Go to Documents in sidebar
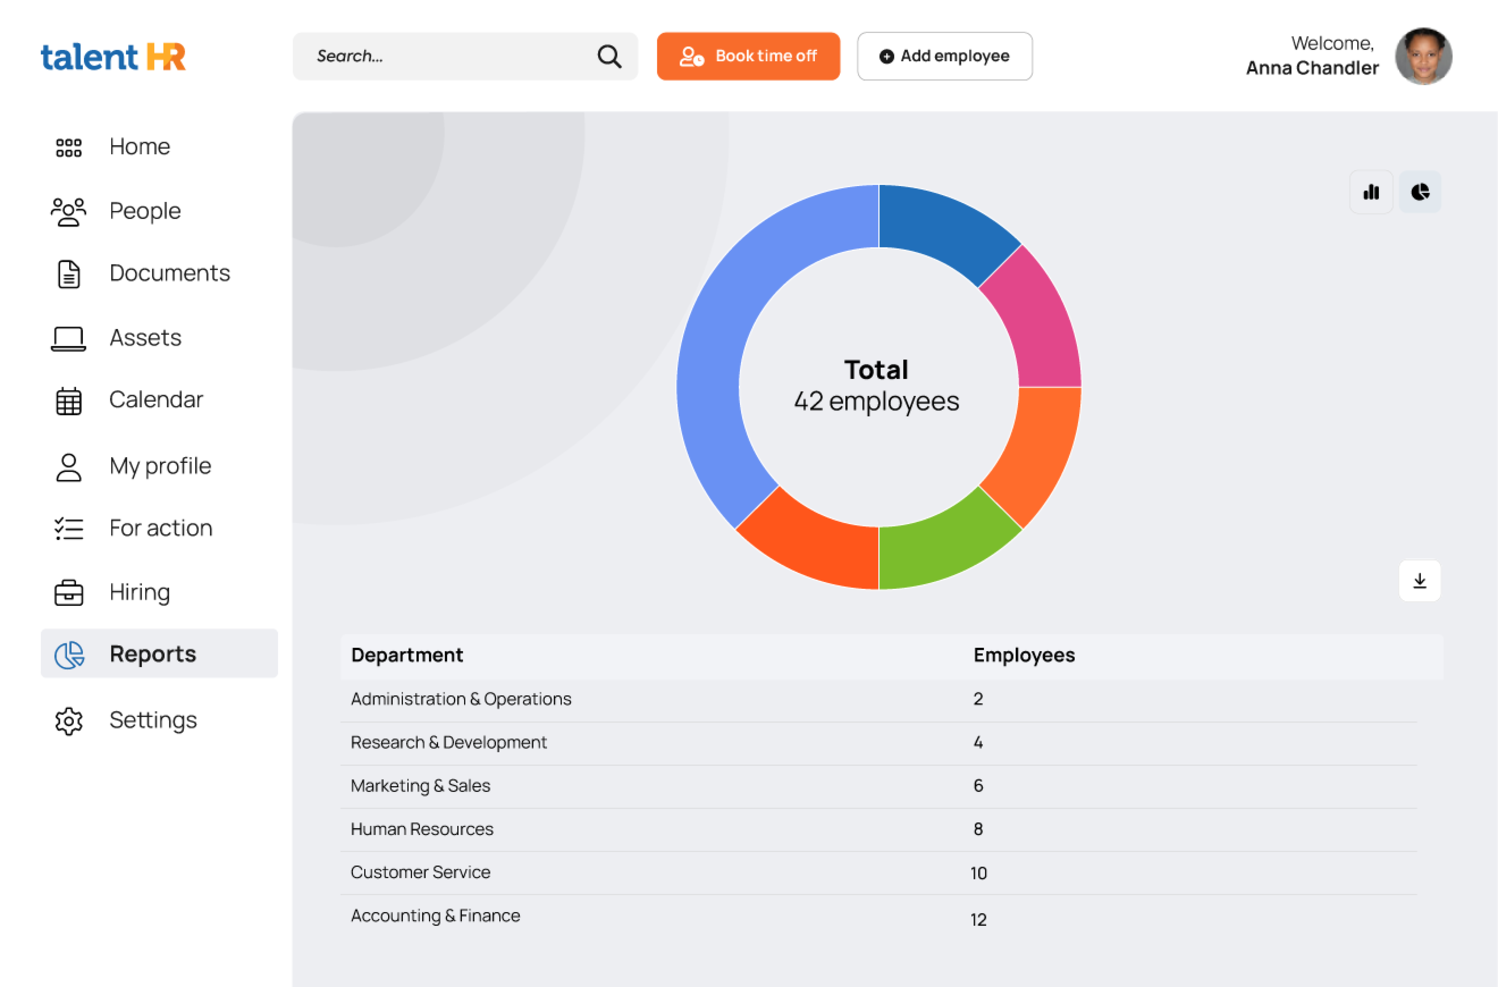The width and height of the screenshot is (1498, 987). 168,273
